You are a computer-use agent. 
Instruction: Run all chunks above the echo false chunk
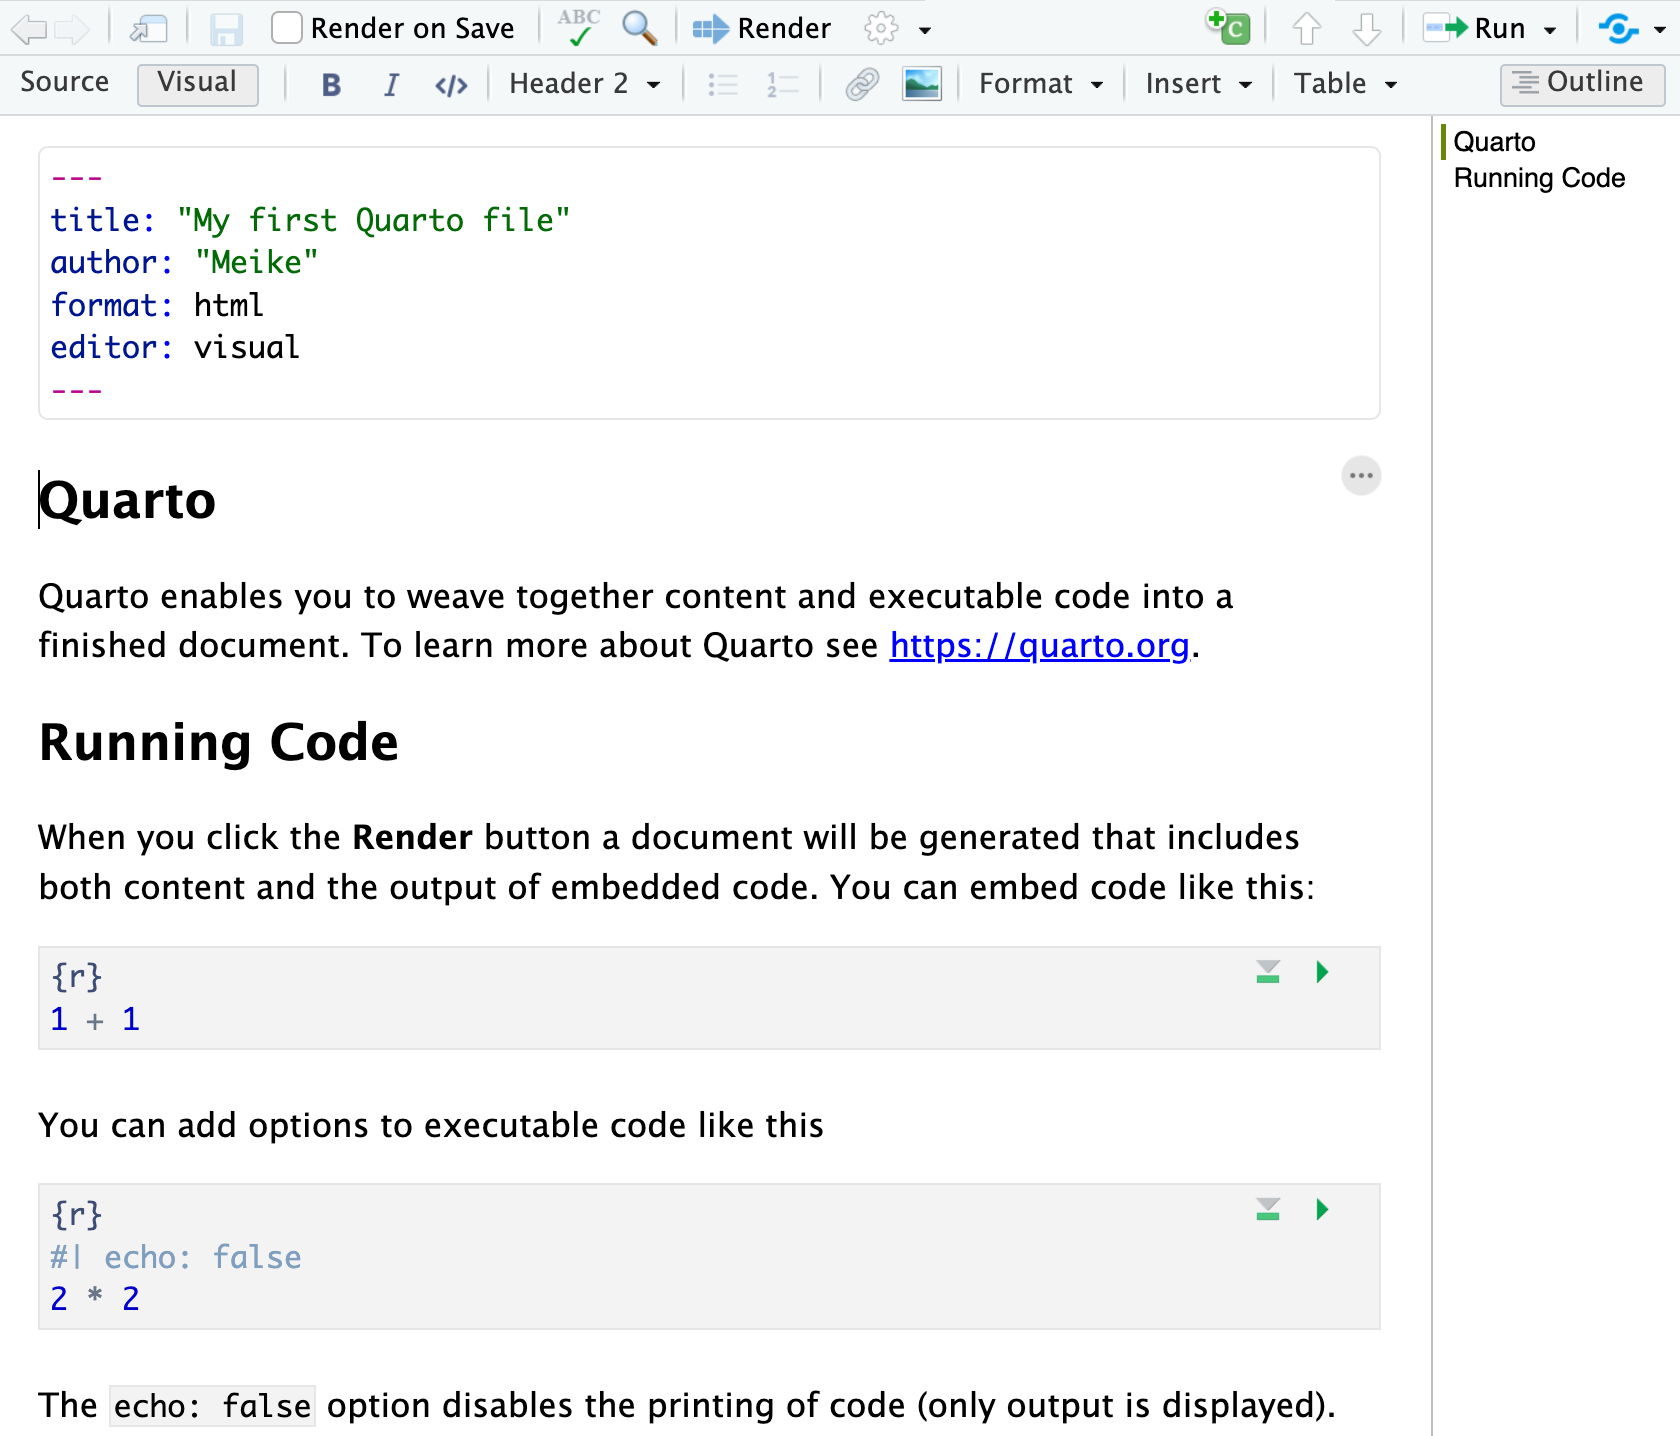[1268, 1210]
